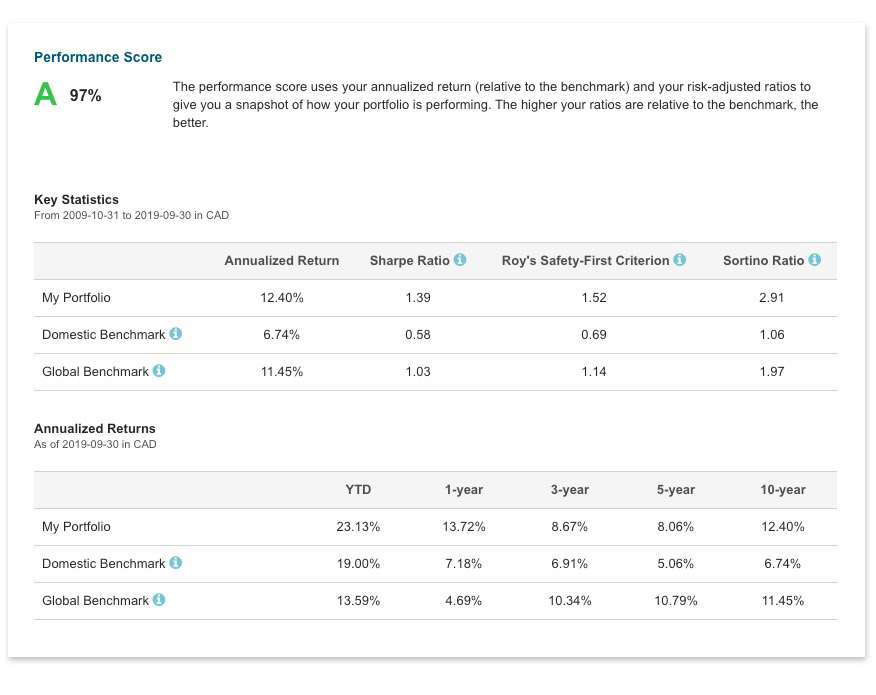The width and height of the screenshot is (876, 695).
Task: Click My Portfolio 12.40% annualized return value
Action: click(282, 298)
